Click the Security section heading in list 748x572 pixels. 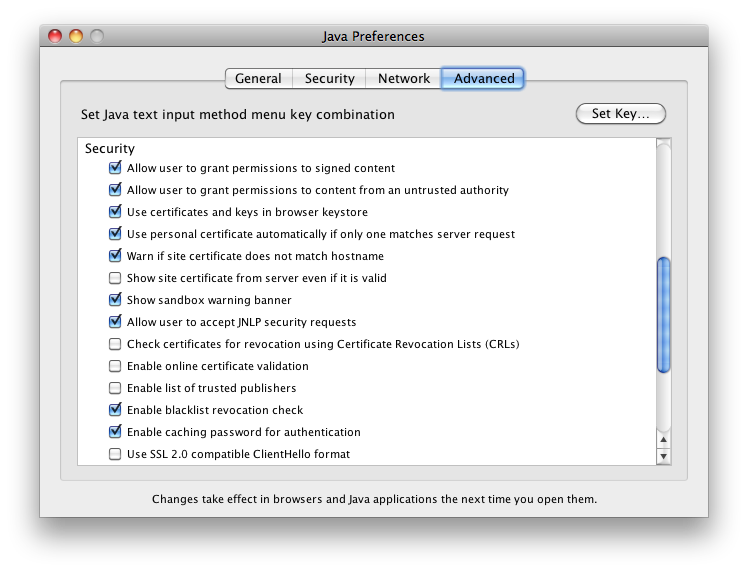click(110, 148)
